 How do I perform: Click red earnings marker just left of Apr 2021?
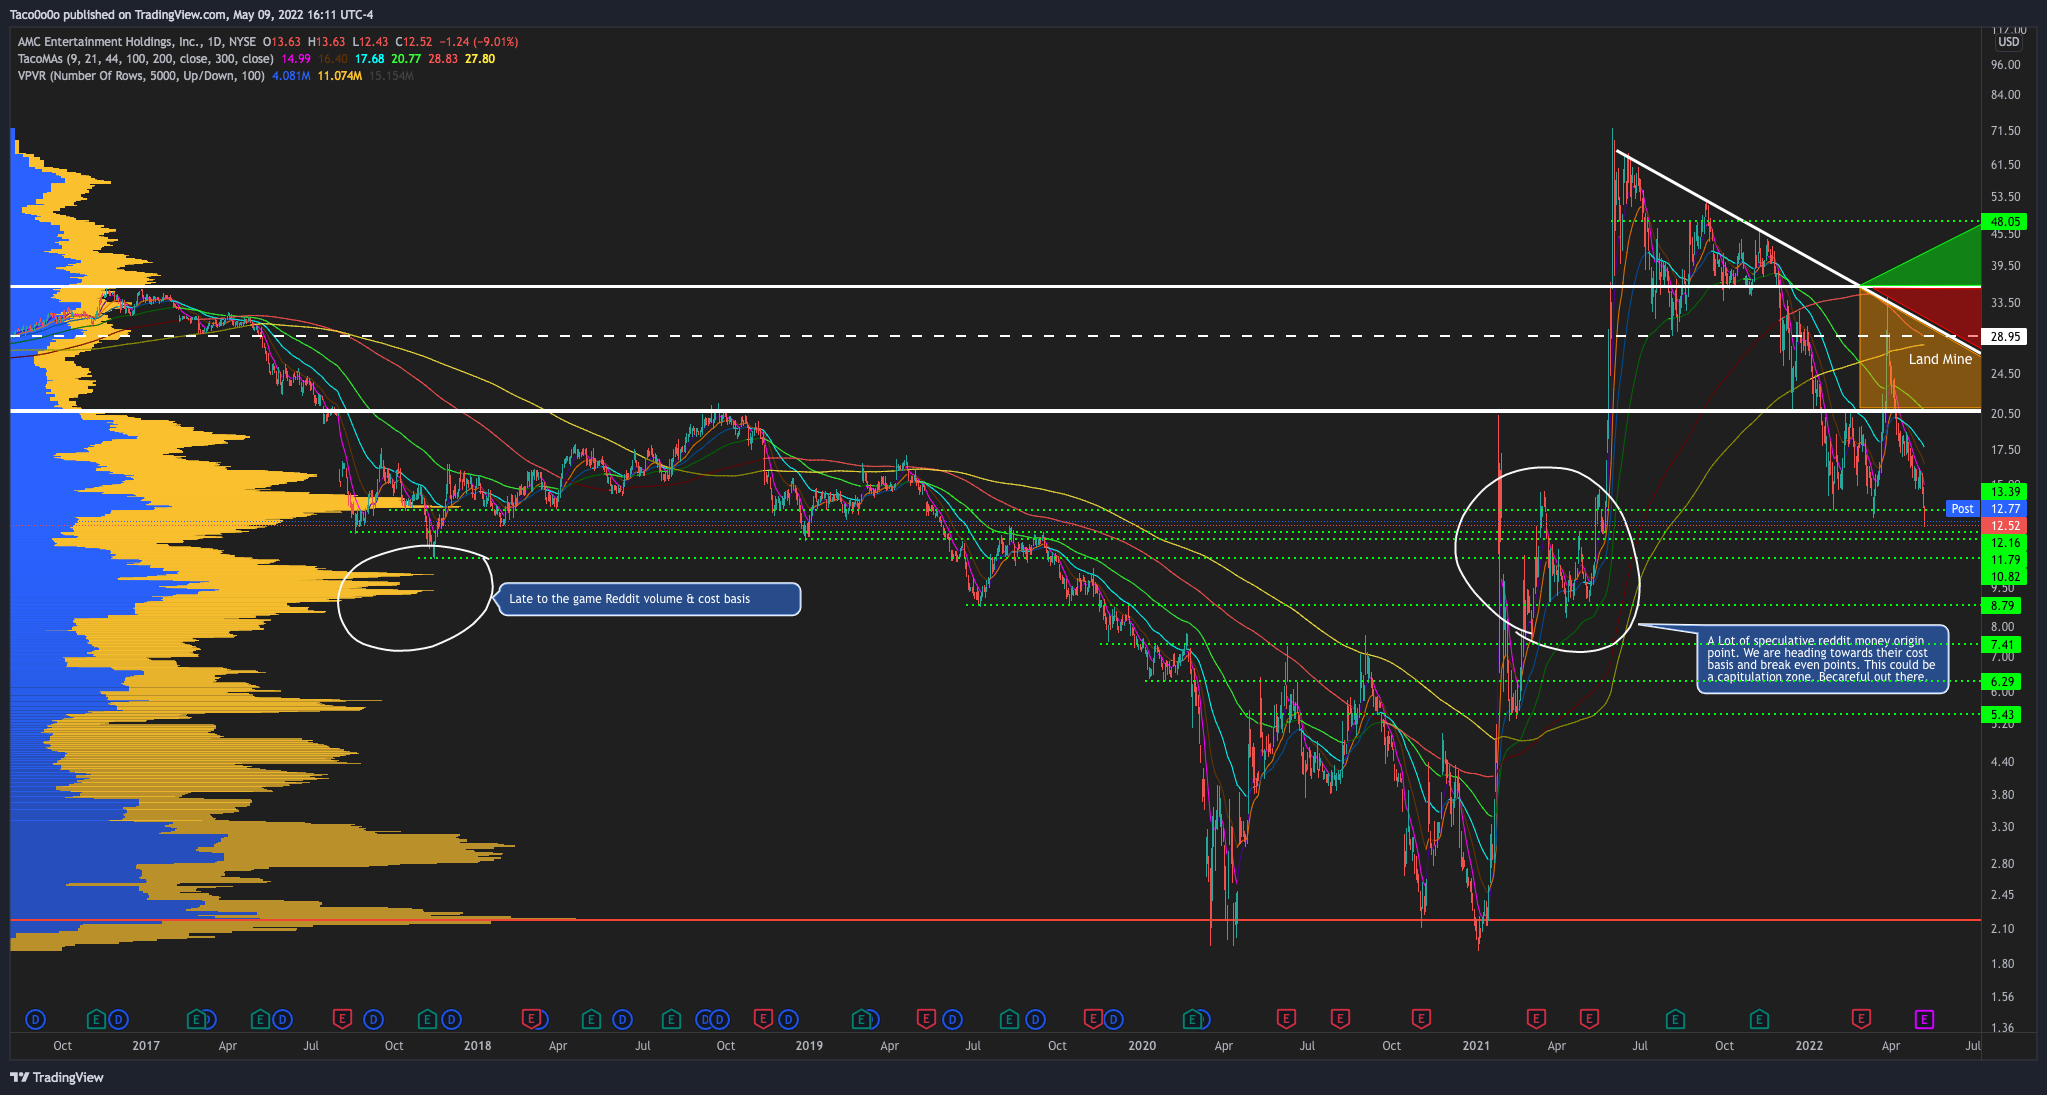(1536, 1019)
